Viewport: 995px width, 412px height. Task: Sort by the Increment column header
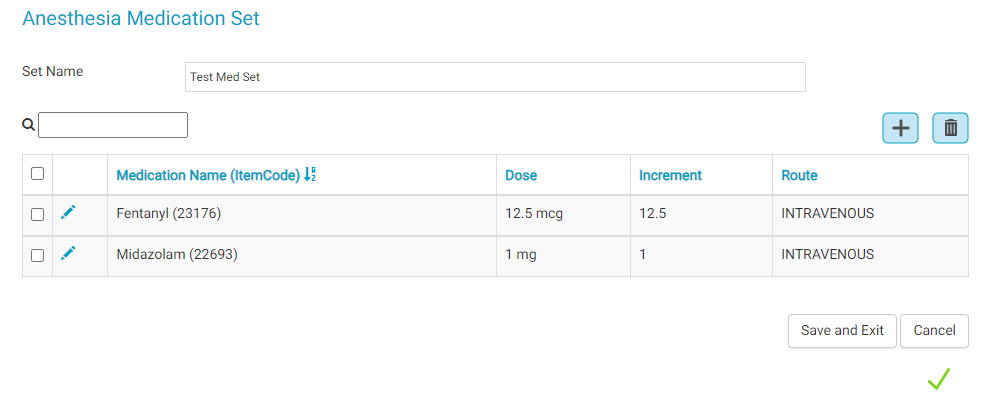coord(670,175)
